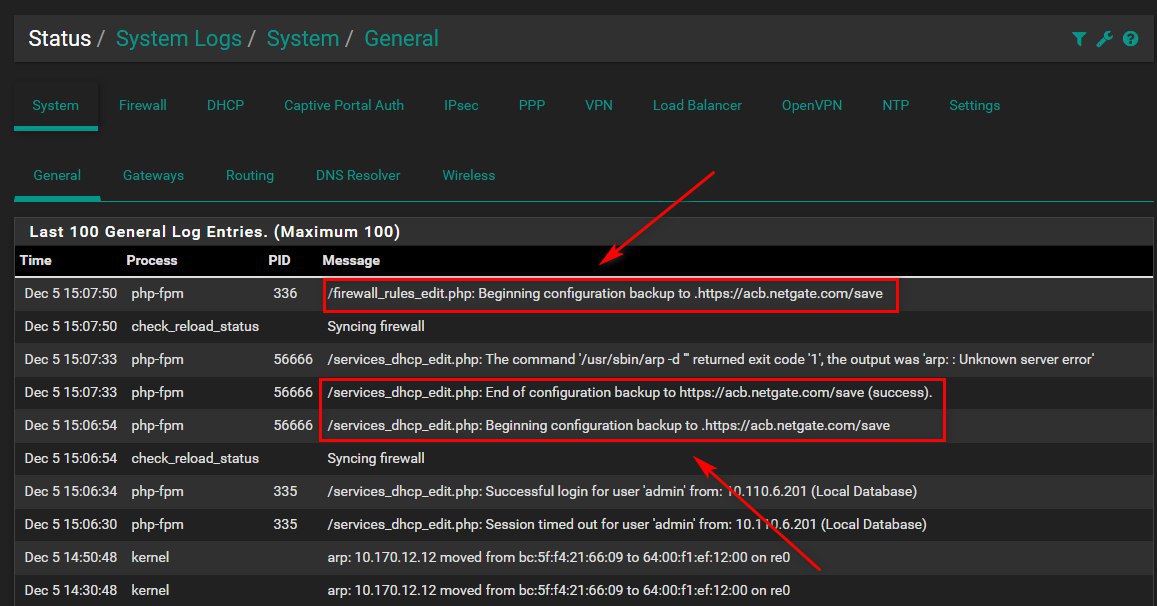Click the Dec 5 14:30:48 kernel arp message
The height and width of the screenshot is (606, 1157).
tap(559, 590)
